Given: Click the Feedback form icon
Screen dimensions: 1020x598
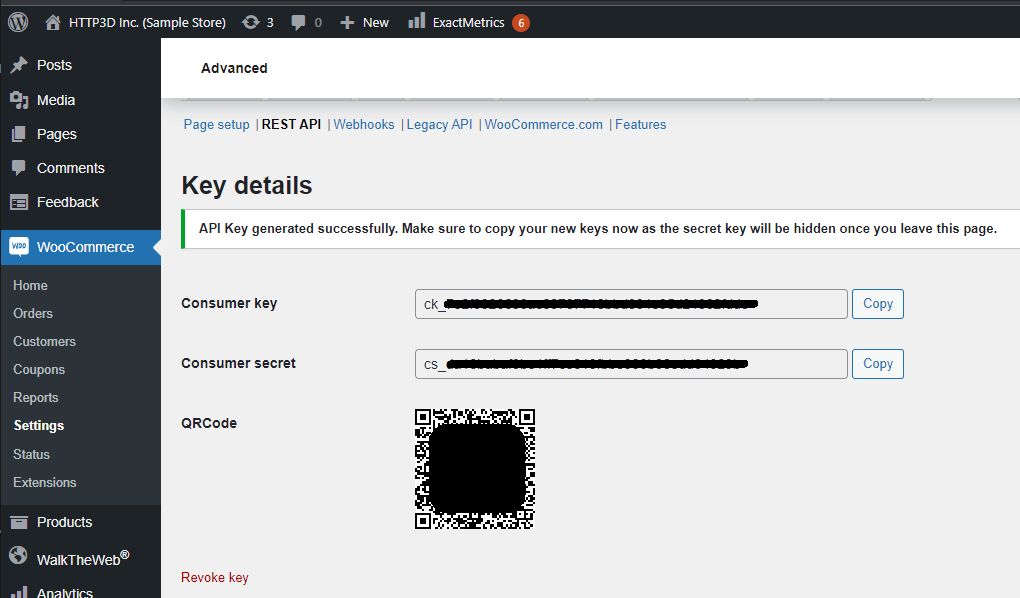Looking at the screenshot, I should (19, 202).
